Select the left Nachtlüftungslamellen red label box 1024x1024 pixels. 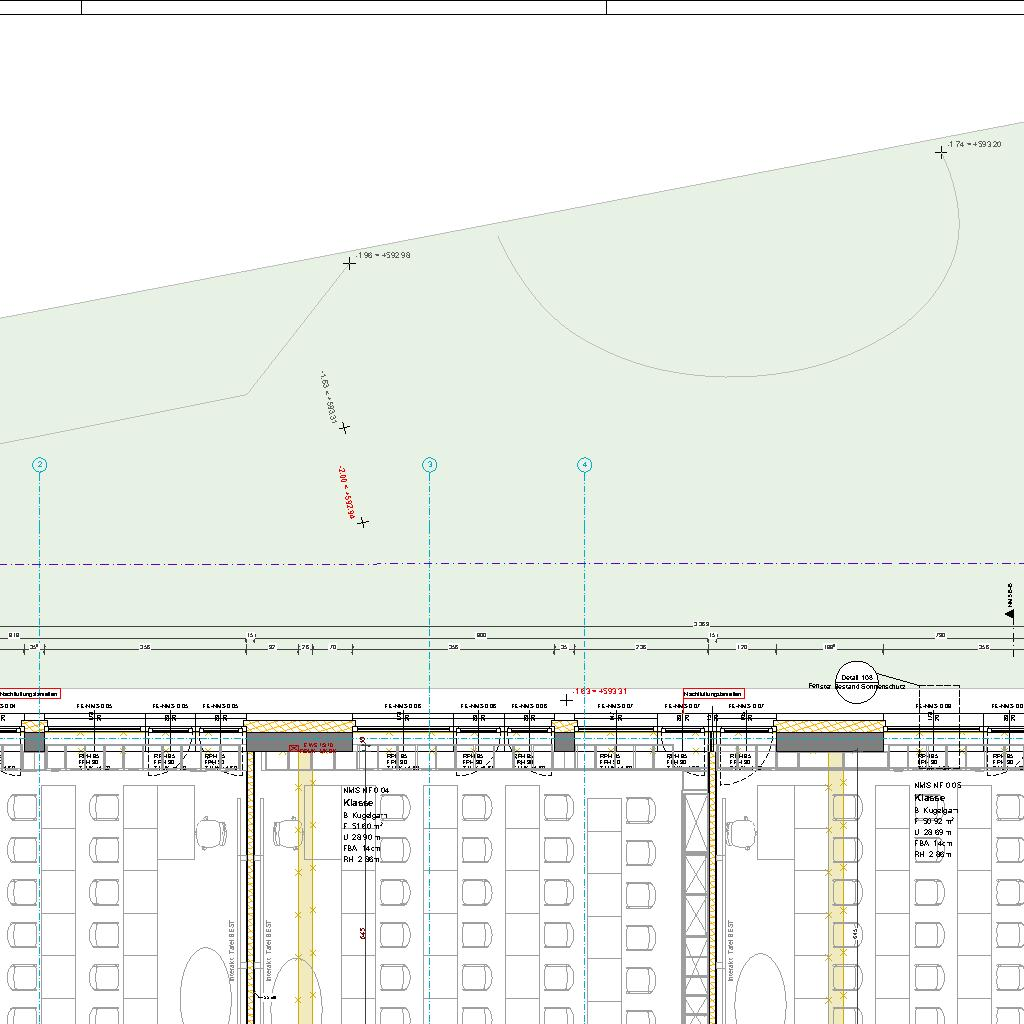coord(30,693)
